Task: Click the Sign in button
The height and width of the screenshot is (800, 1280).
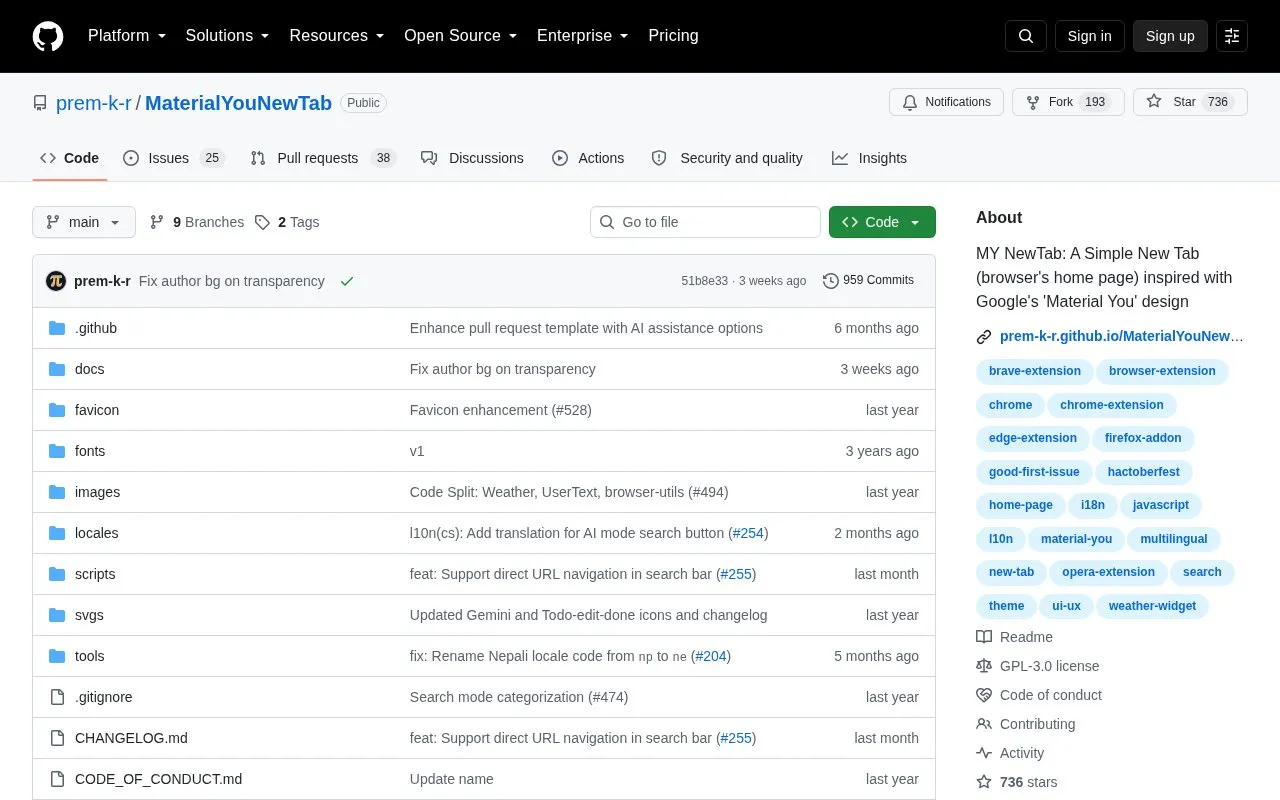Action: [x=1090, y=36]
